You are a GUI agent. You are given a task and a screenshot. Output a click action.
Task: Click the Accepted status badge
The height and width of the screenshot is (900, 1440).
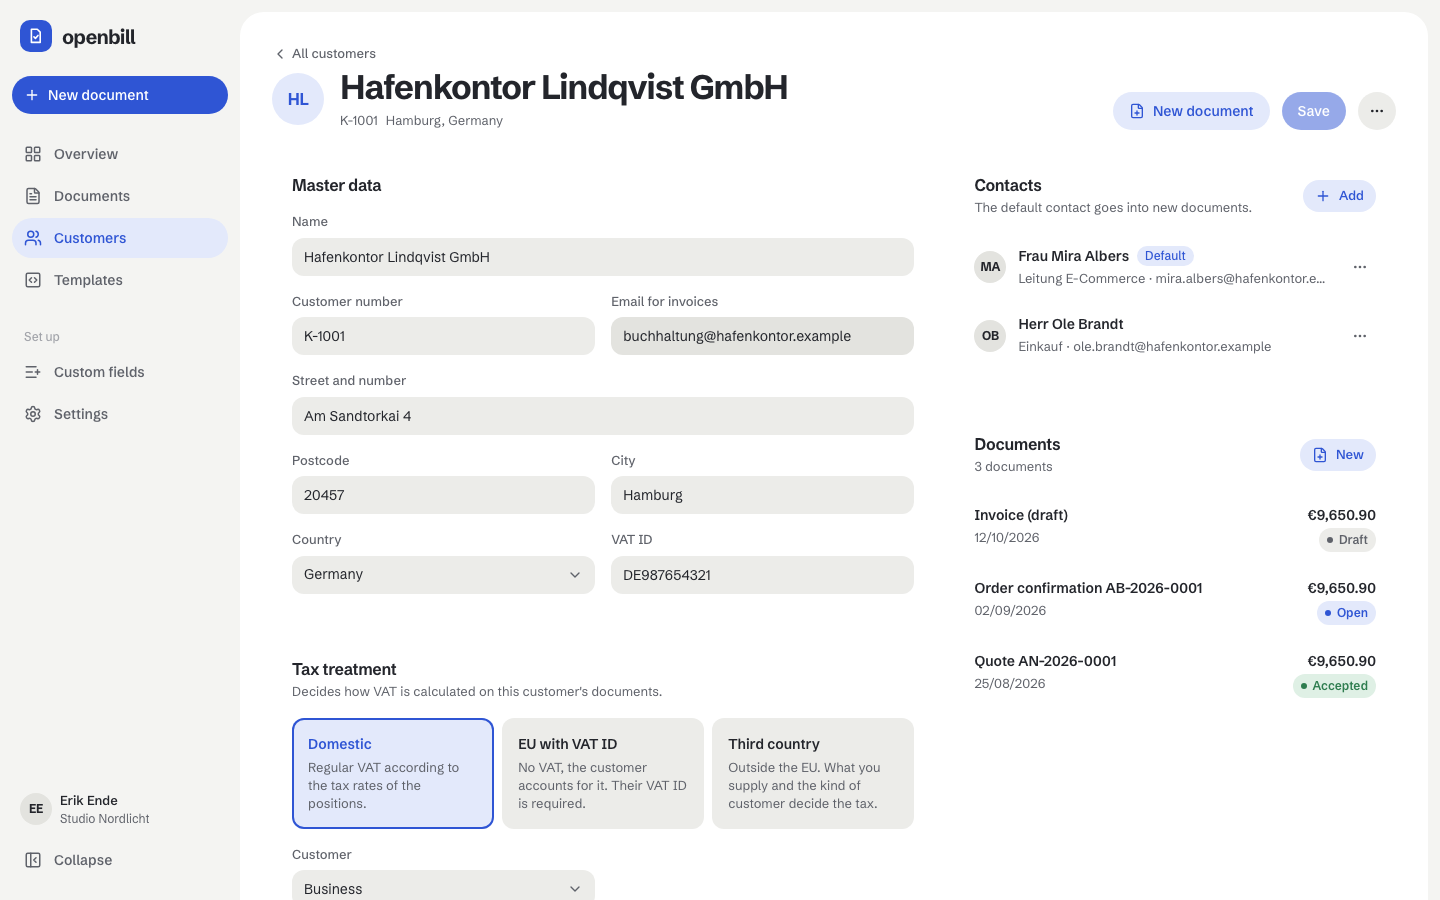[x=1334, y=686]
